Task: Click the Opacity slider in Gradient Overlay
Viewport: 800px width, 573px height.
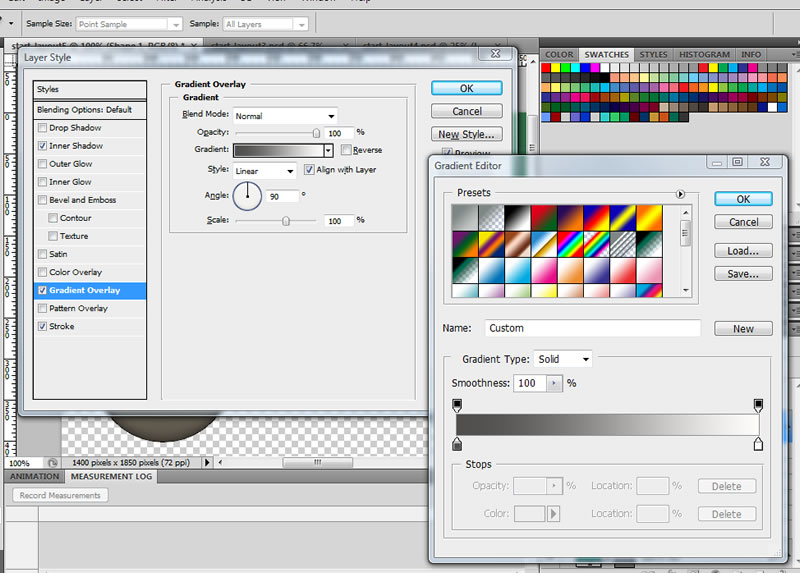Action: point(278,133)
